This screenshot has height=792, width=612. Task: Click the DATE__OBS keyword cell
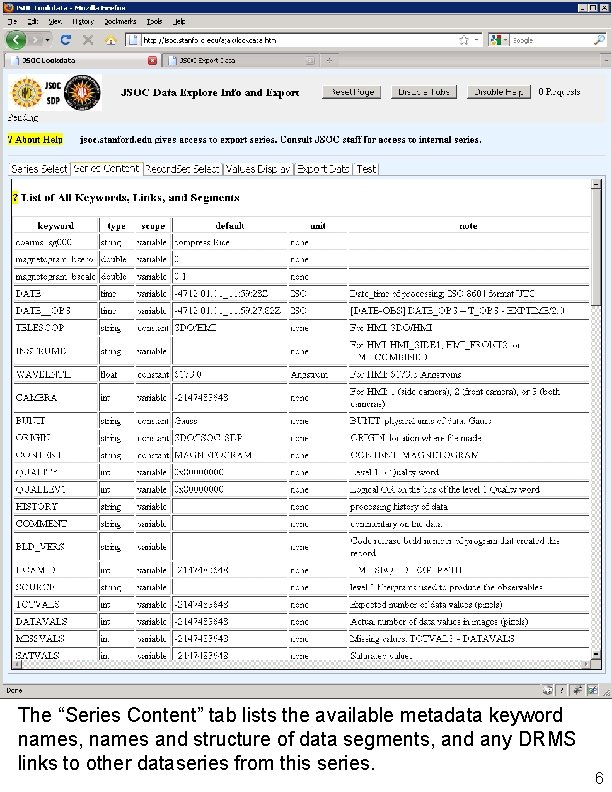(x=56, y=311)
